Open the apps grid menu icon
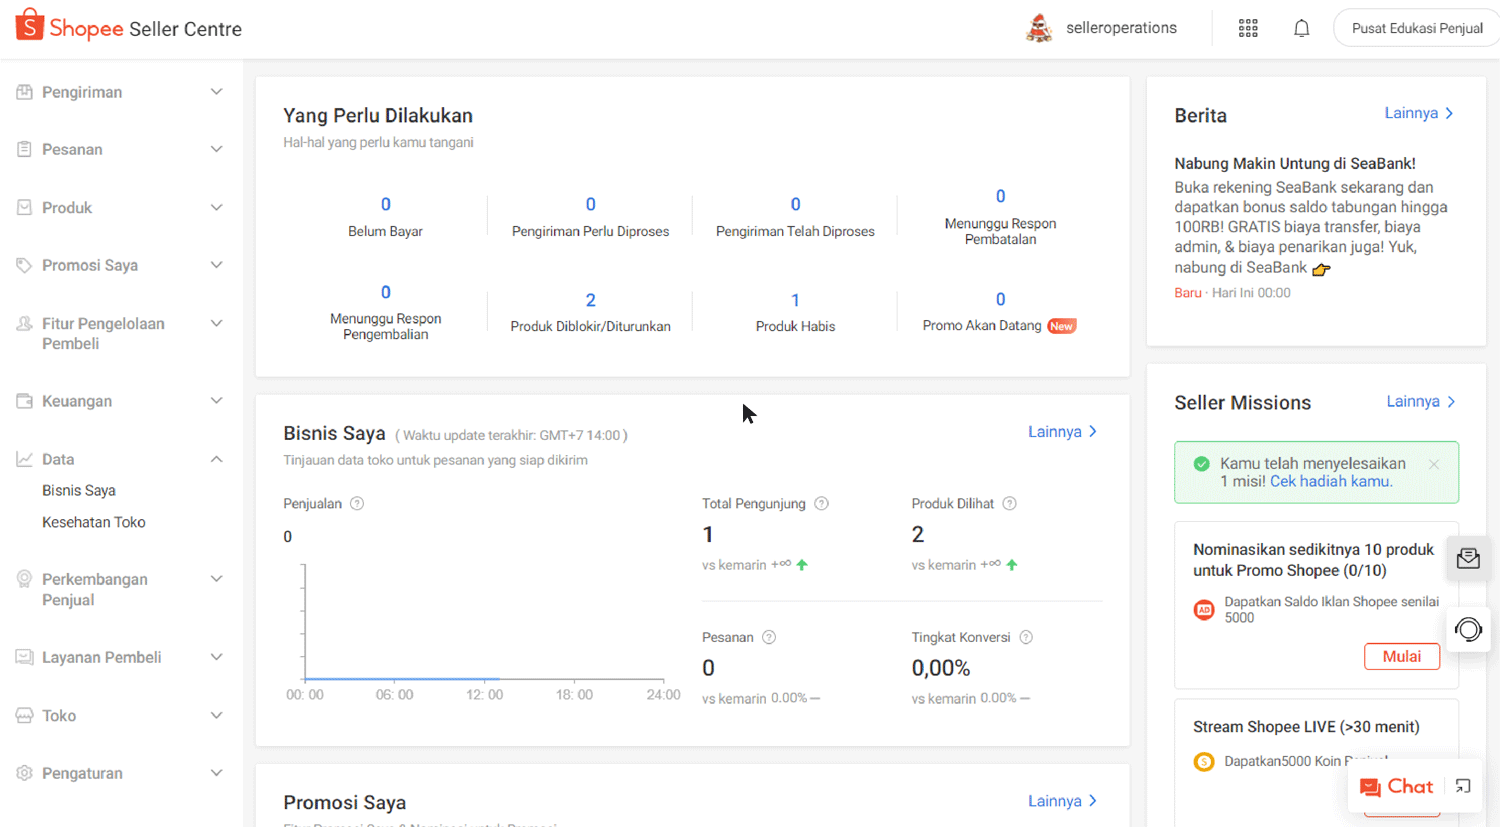Screen dimensions: 1500x827 [1248, 28]
